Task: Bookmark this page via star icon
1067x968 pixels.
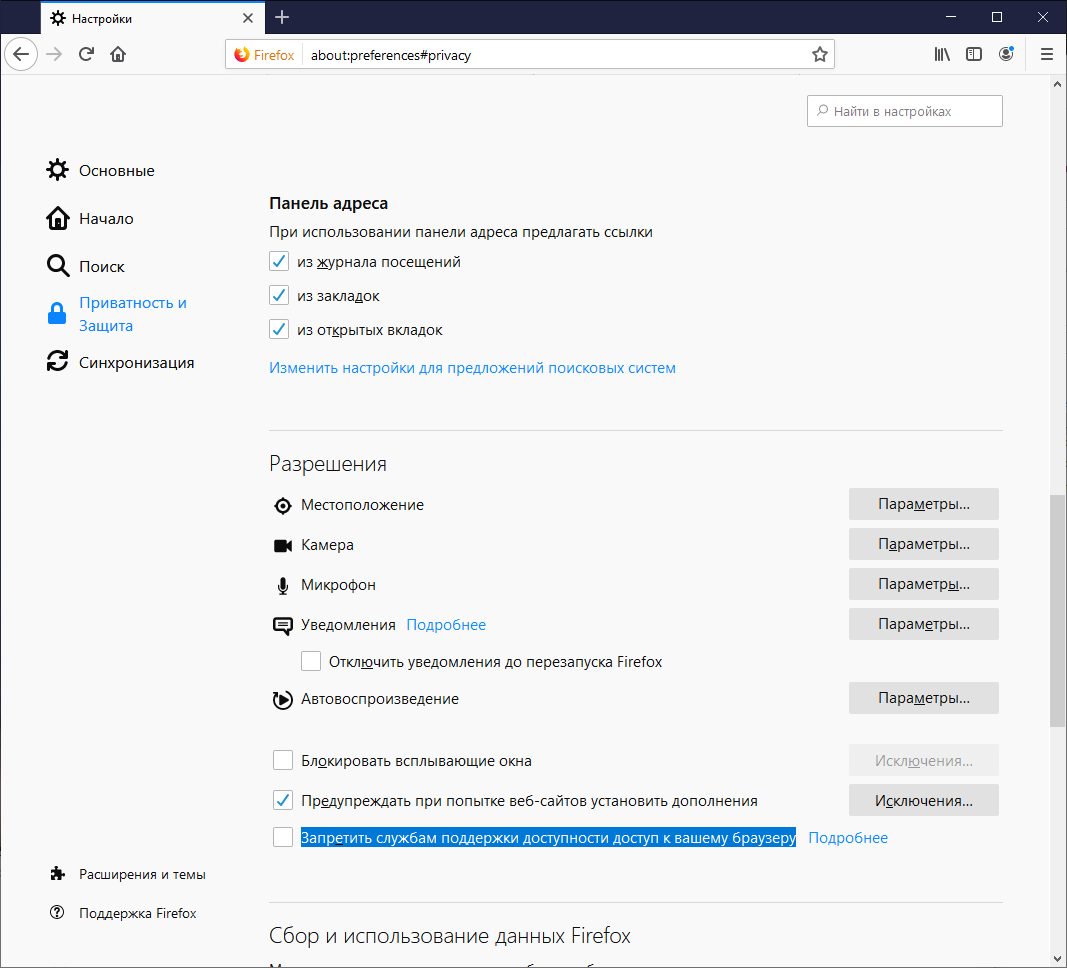Action: tap(820, 54)
